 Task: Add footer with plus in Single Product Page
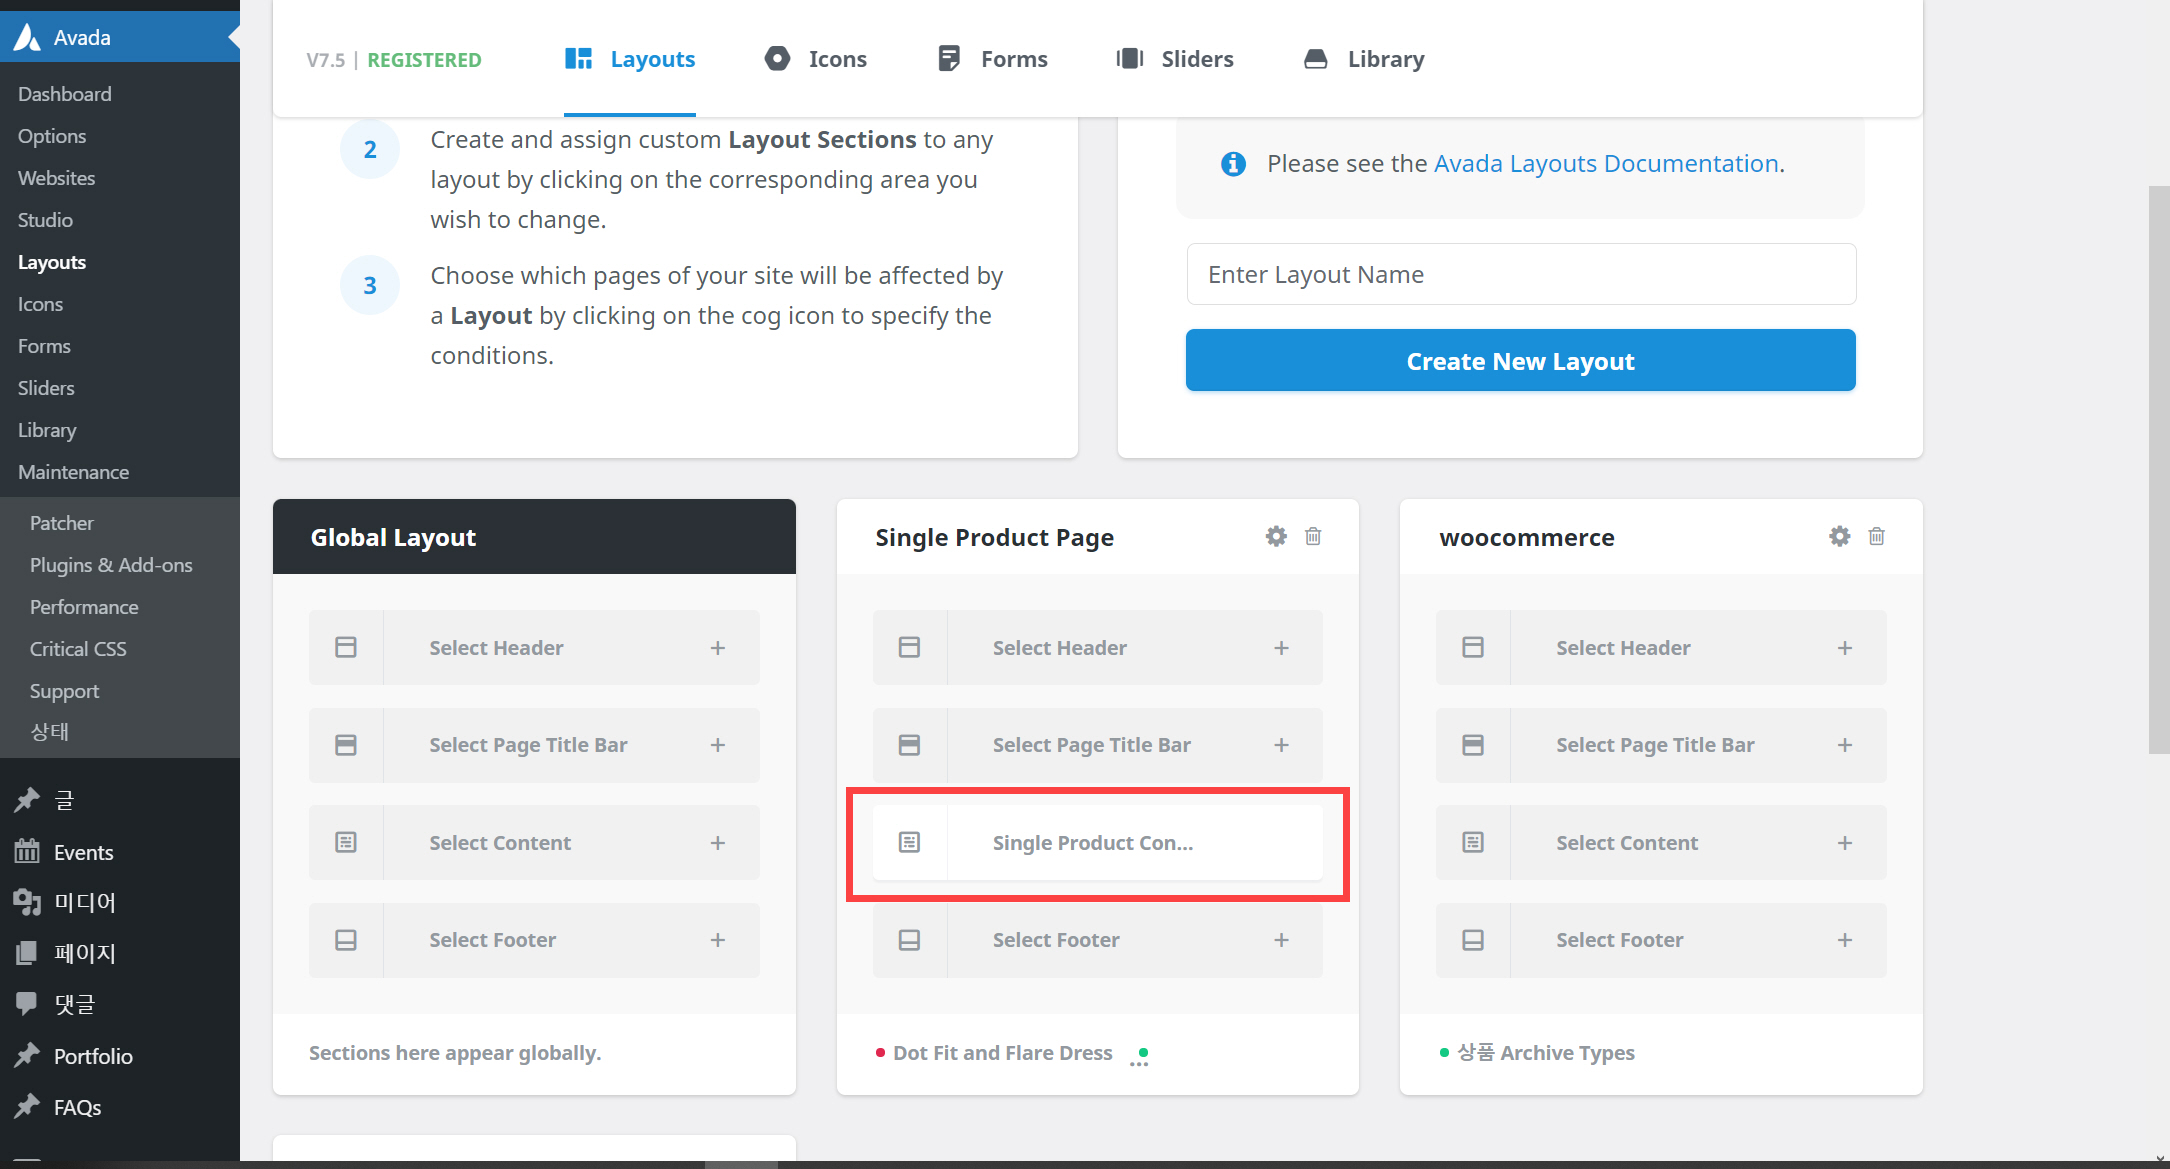point(1281,940)
